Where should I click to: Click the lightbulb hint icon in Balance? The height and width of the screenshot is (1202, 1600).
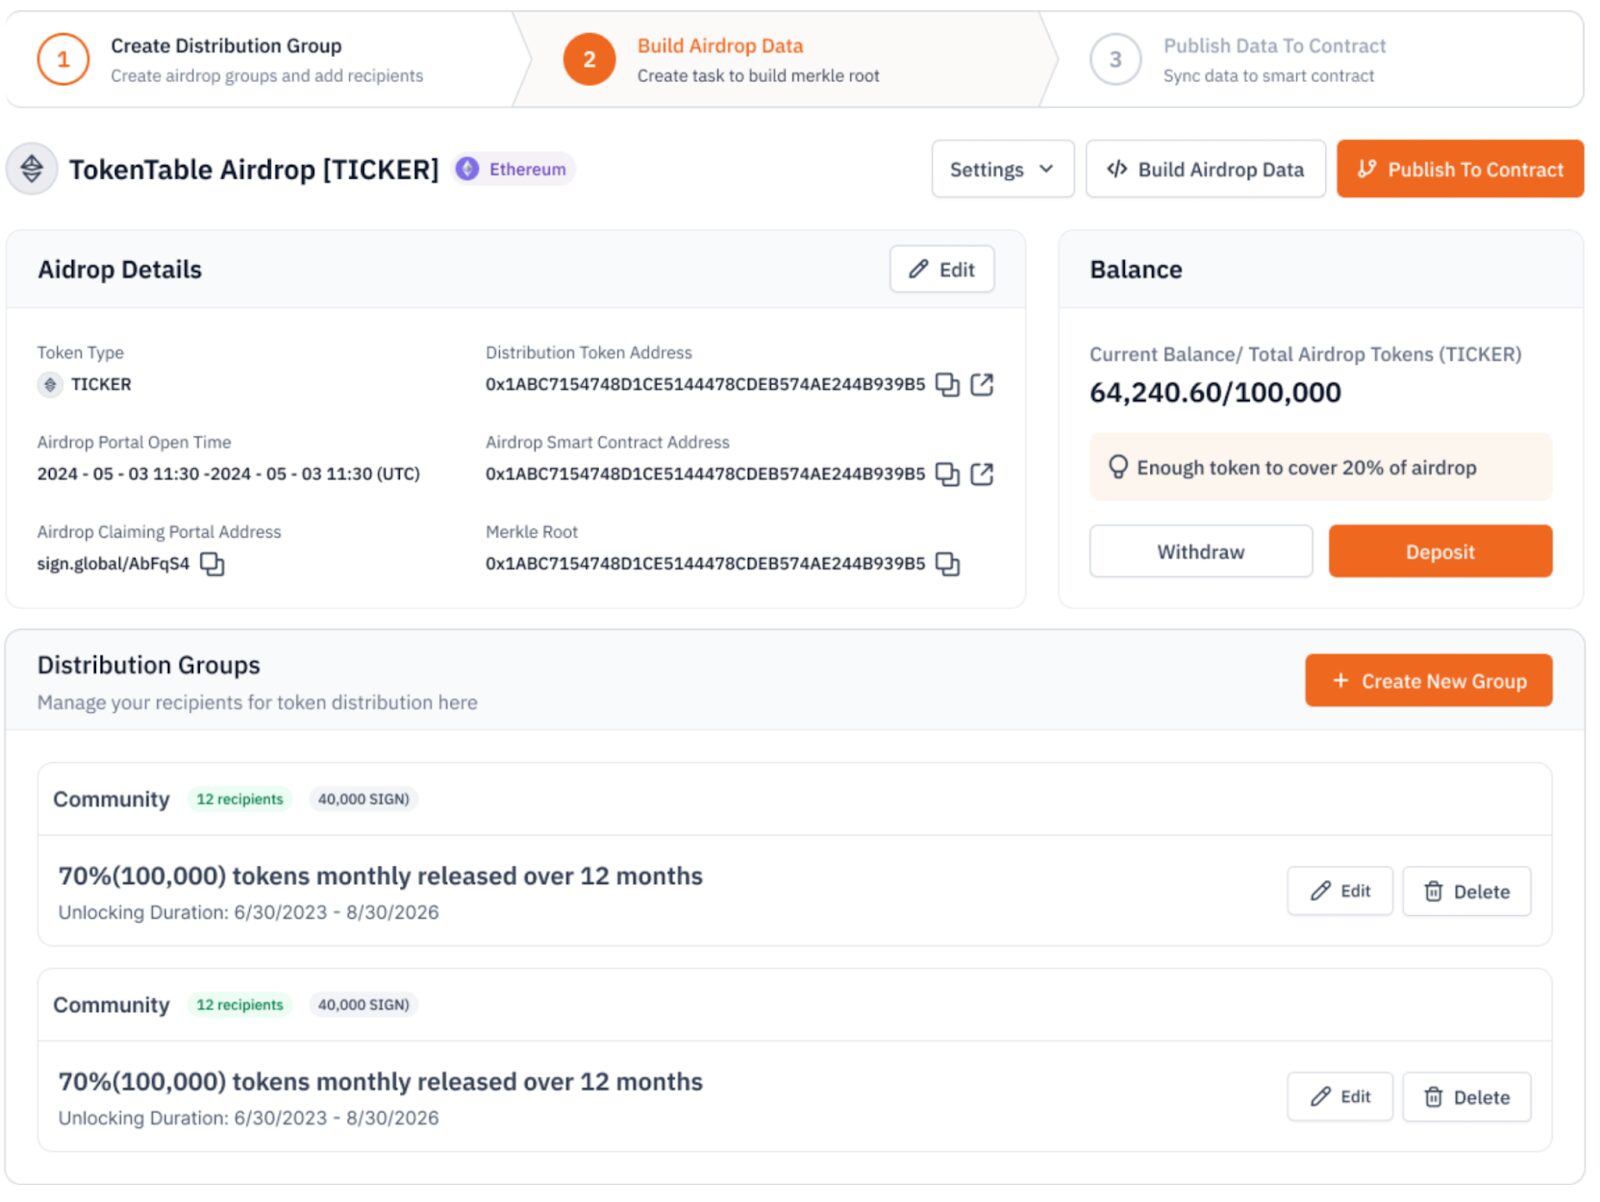(x=1118, y=467)
